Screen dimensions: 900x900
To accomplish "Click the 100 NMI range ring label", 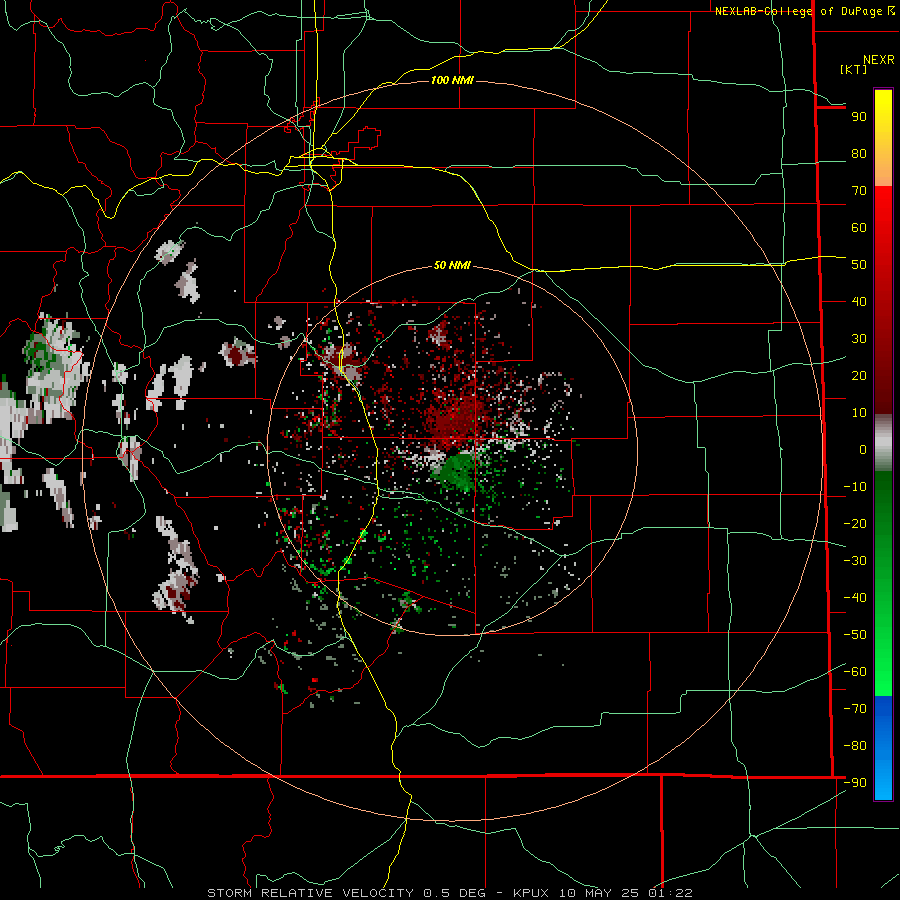I will (452, 80).
